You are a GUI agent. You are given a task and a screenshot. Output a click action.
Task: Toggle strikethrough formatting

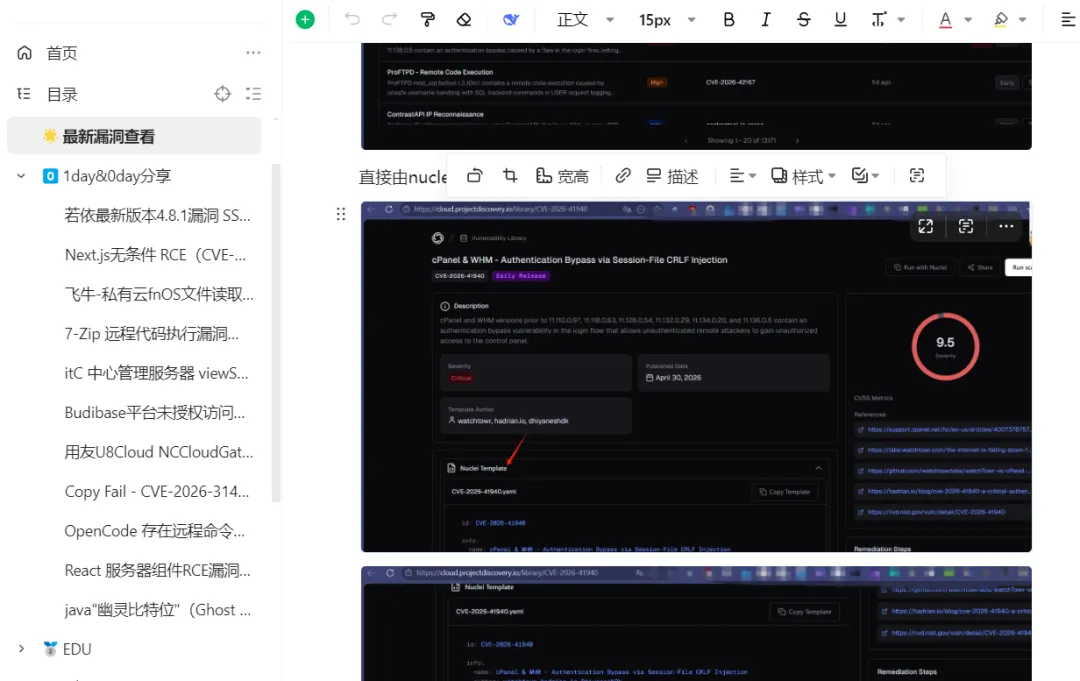[803, 19]
